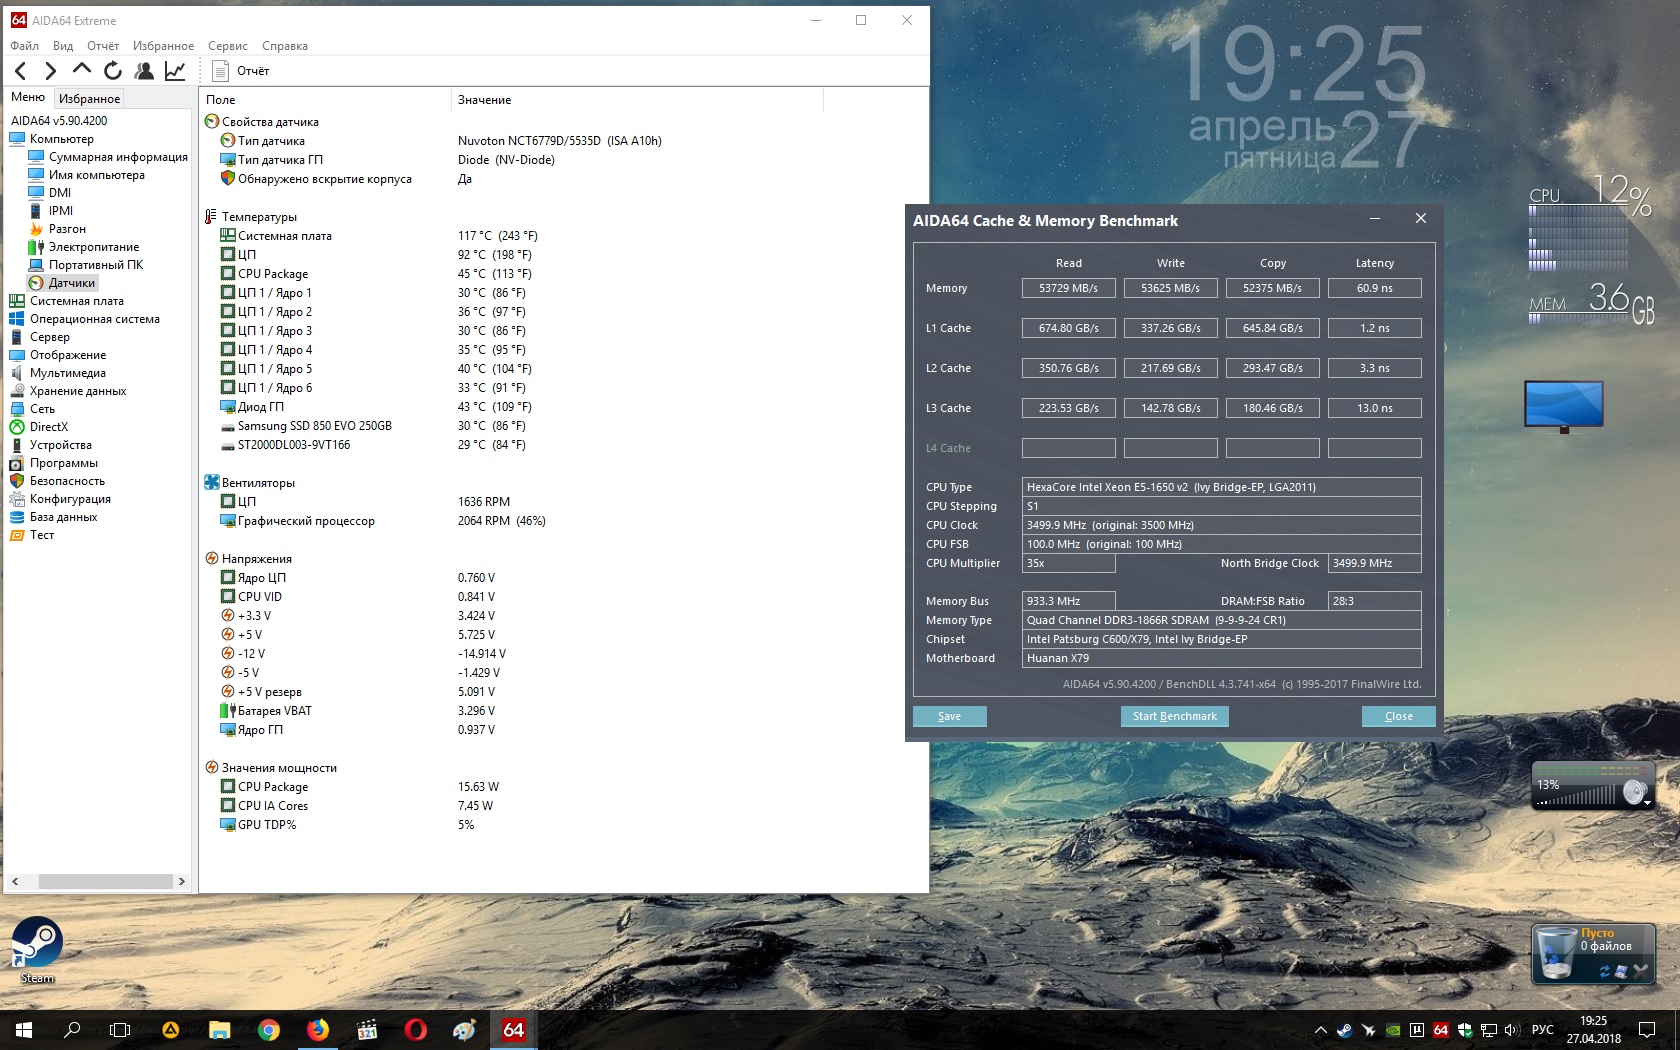Screen dimensions: 1680x1050
Task: Click Save in the benchmark dialog
Action: pos(949,716)
